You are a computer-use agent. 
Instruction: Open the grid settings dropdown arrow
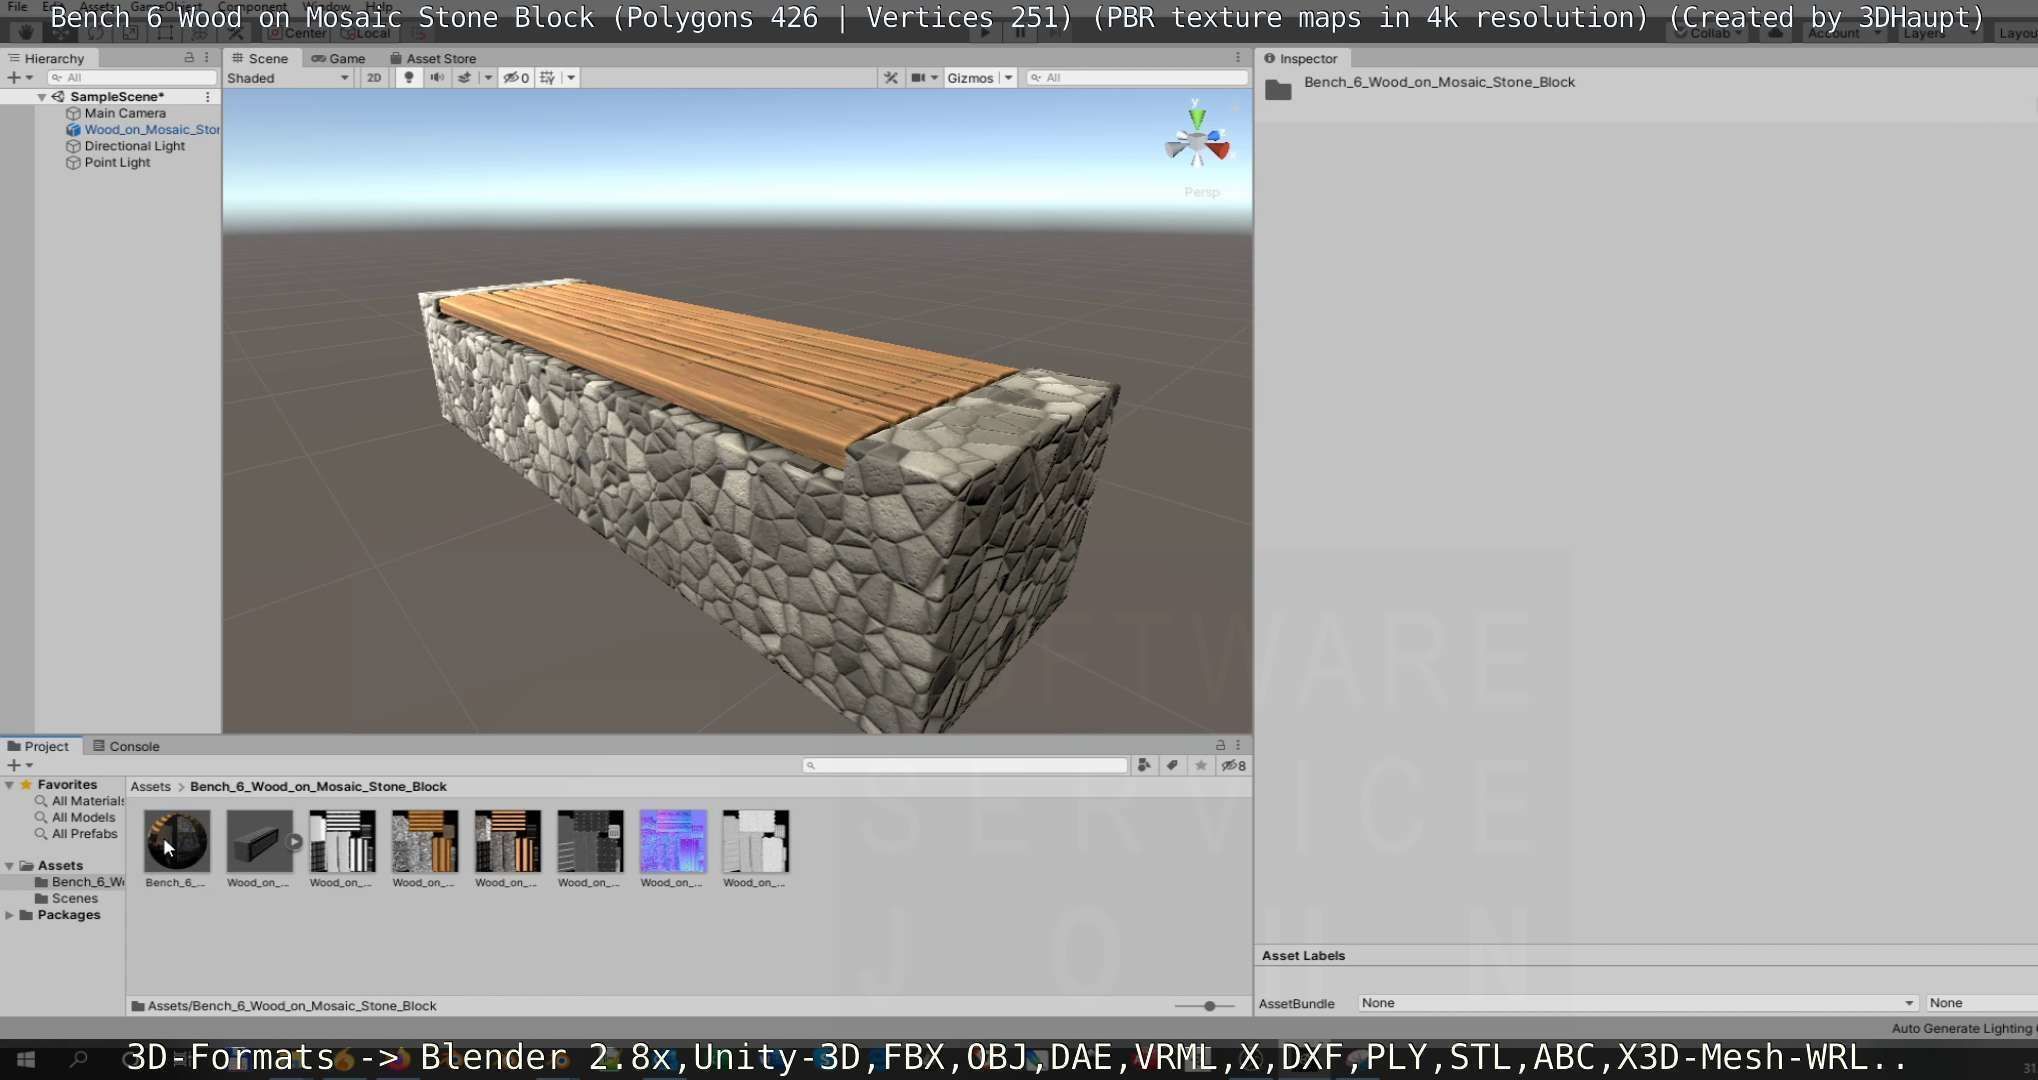(571, 78)
